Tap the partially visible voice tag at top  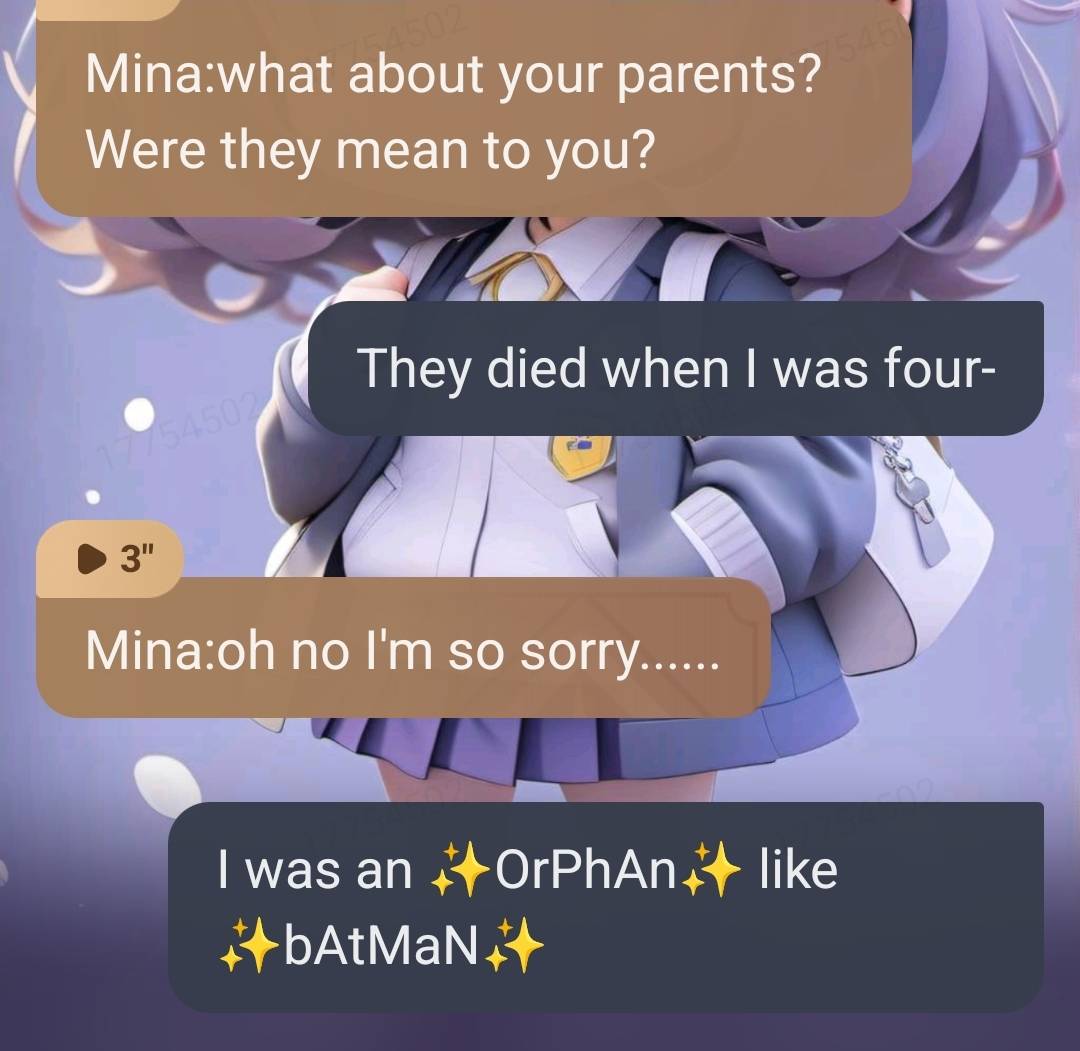(107, 8)
